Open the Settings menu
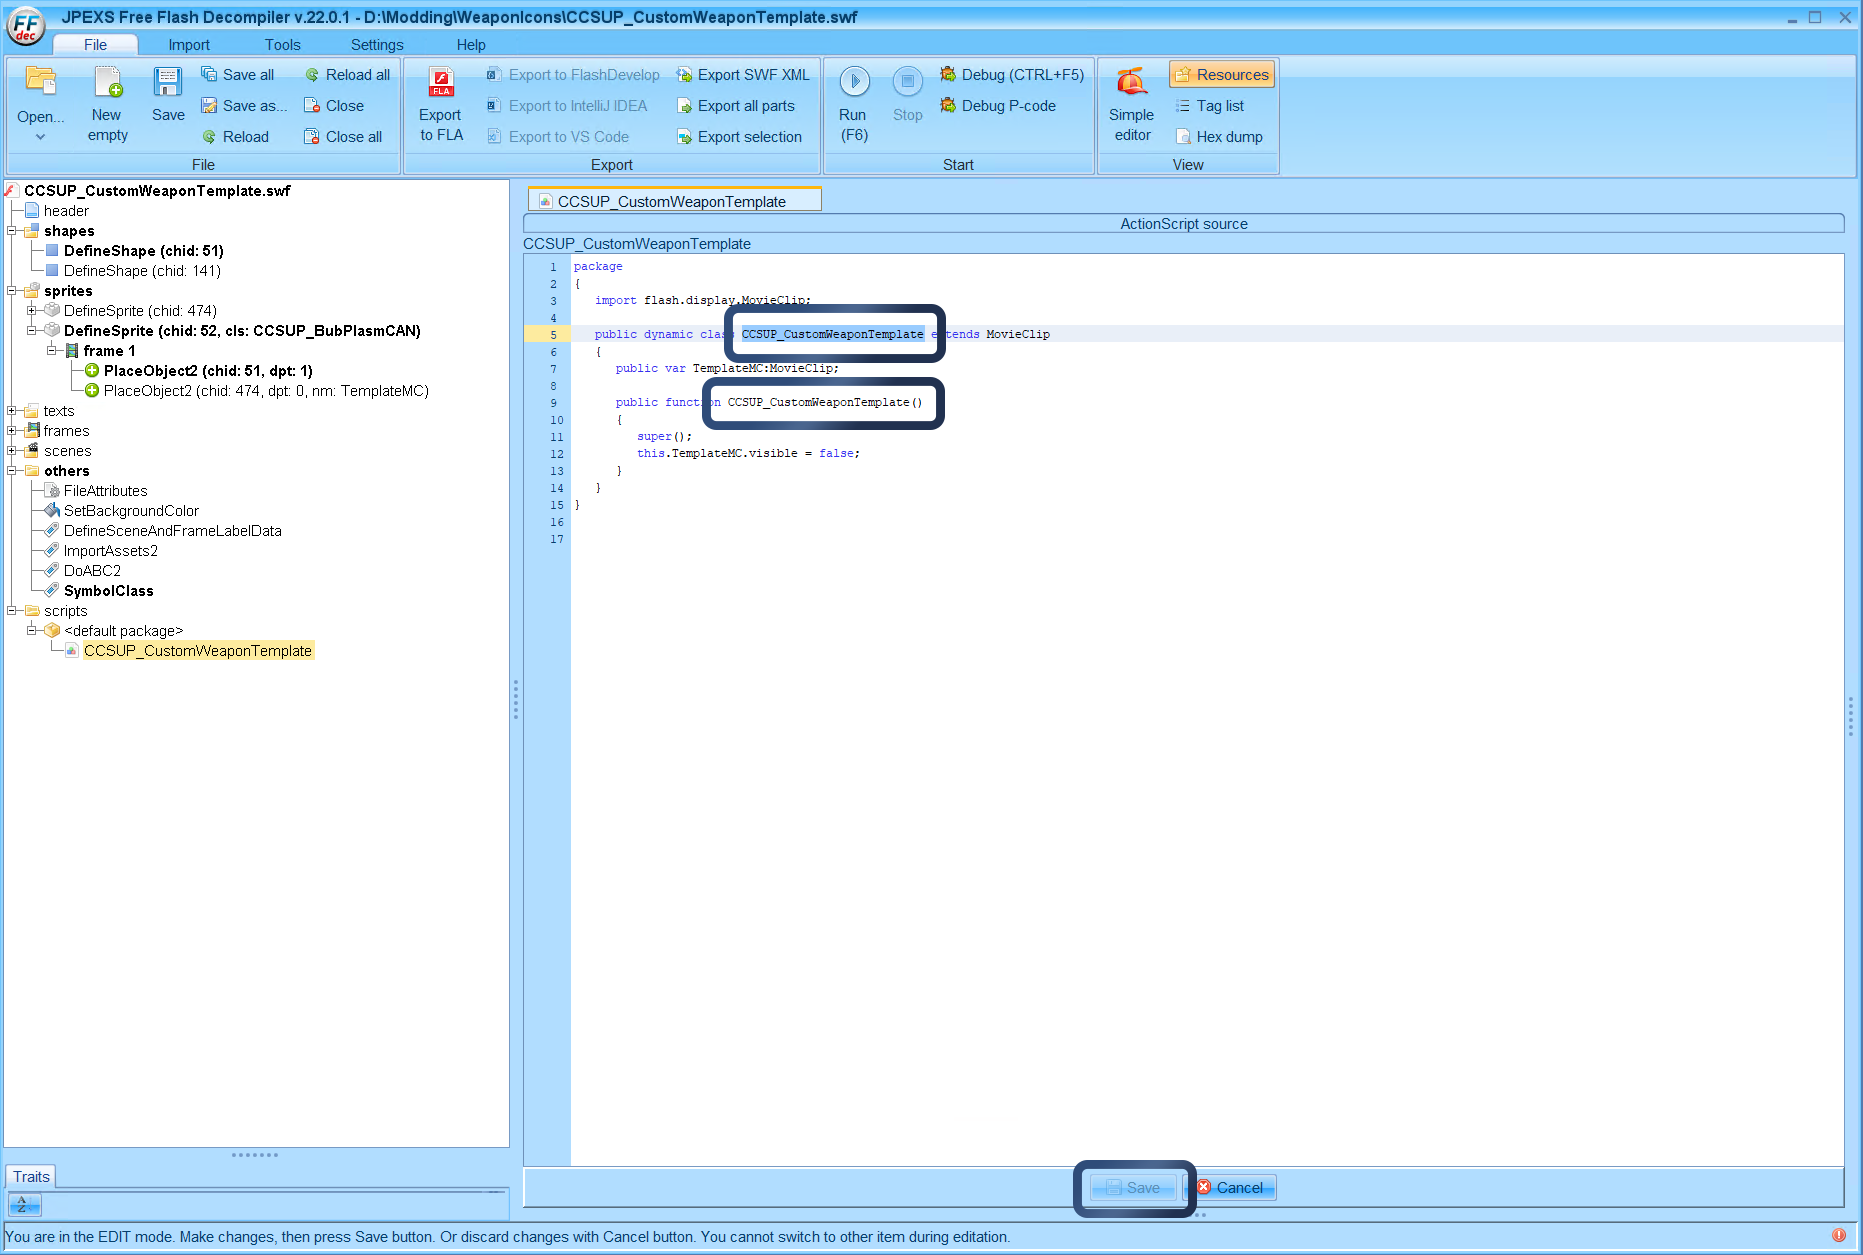This screenshot has width=1863, height=1255. click(x=376, y=44)
